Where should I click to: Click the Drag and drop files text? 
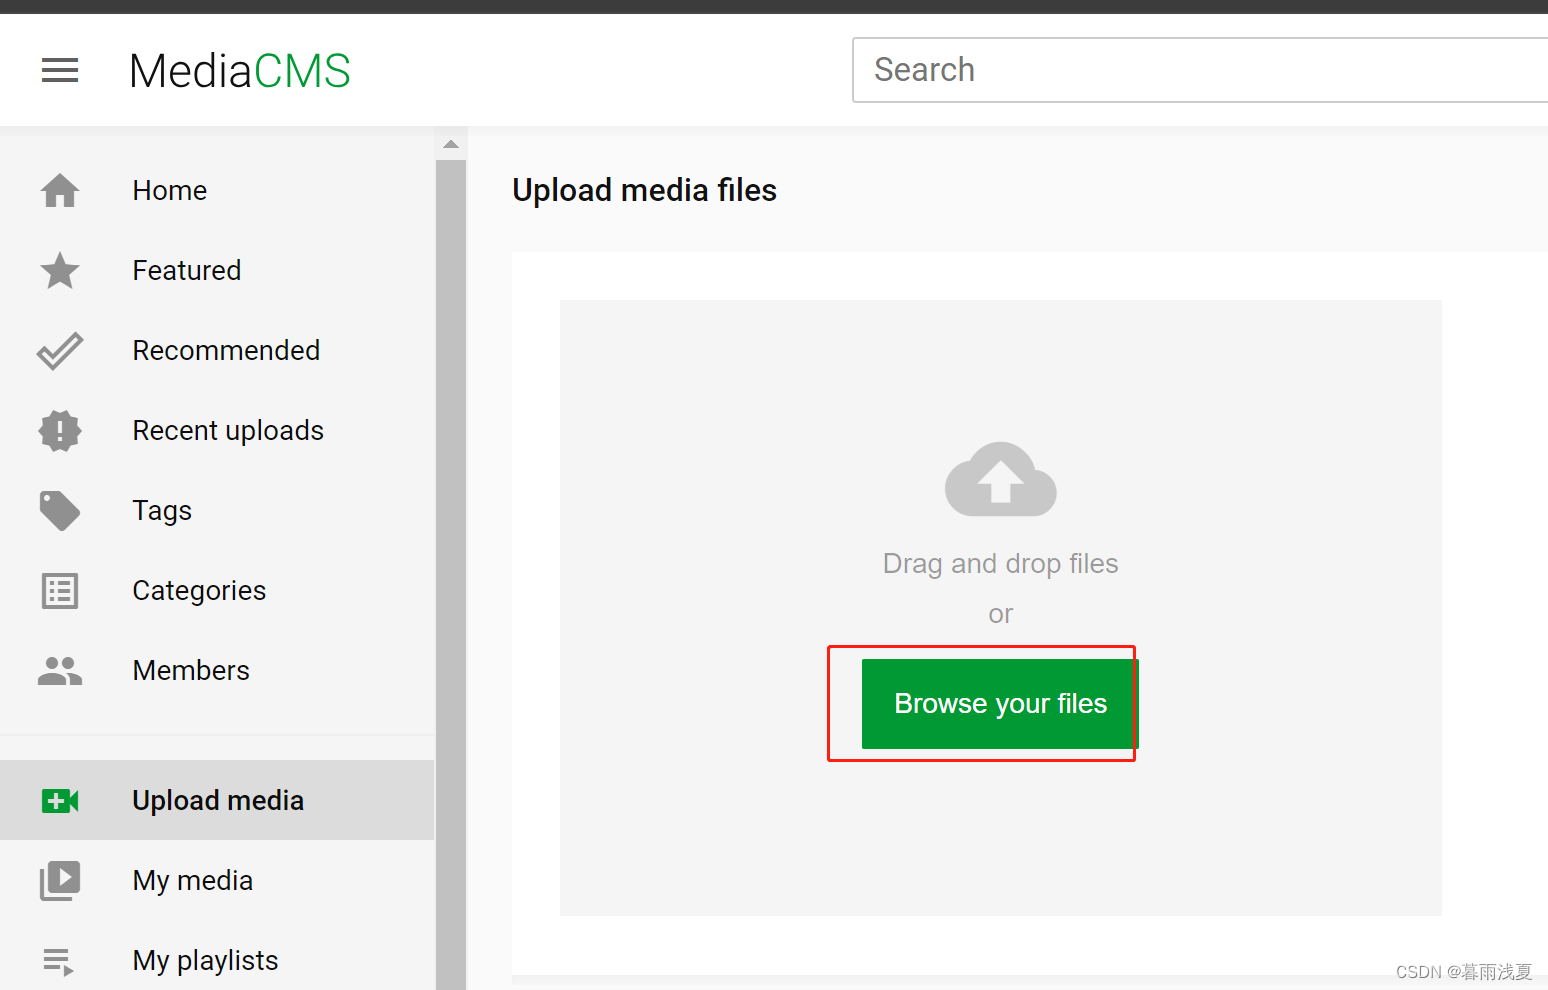[1000, 564]
